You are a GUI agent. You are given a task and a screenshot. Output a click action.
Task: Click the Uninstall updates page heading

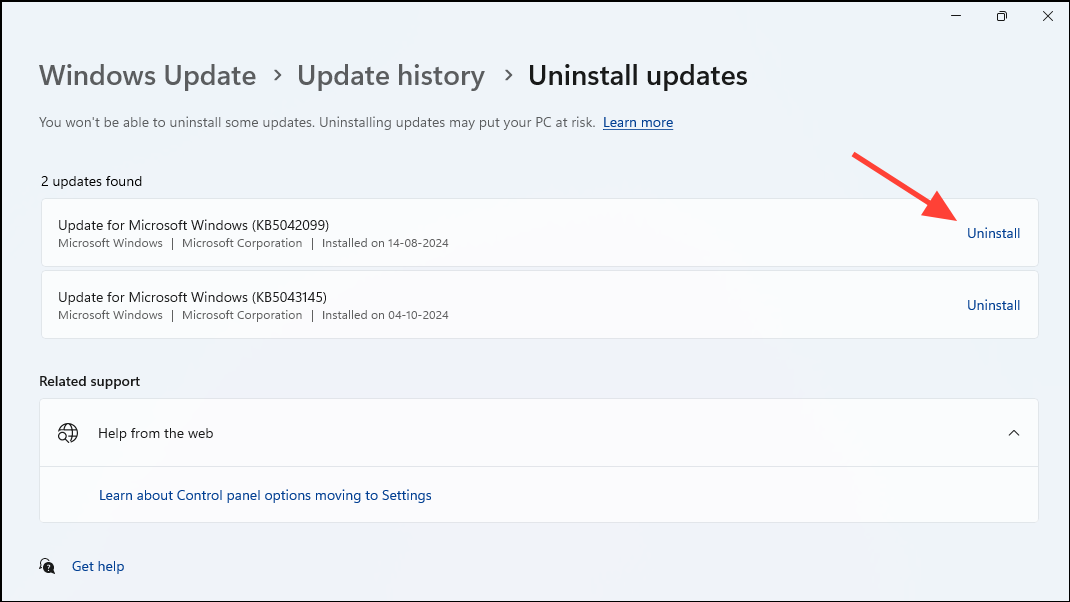click(x=637, y=75)
